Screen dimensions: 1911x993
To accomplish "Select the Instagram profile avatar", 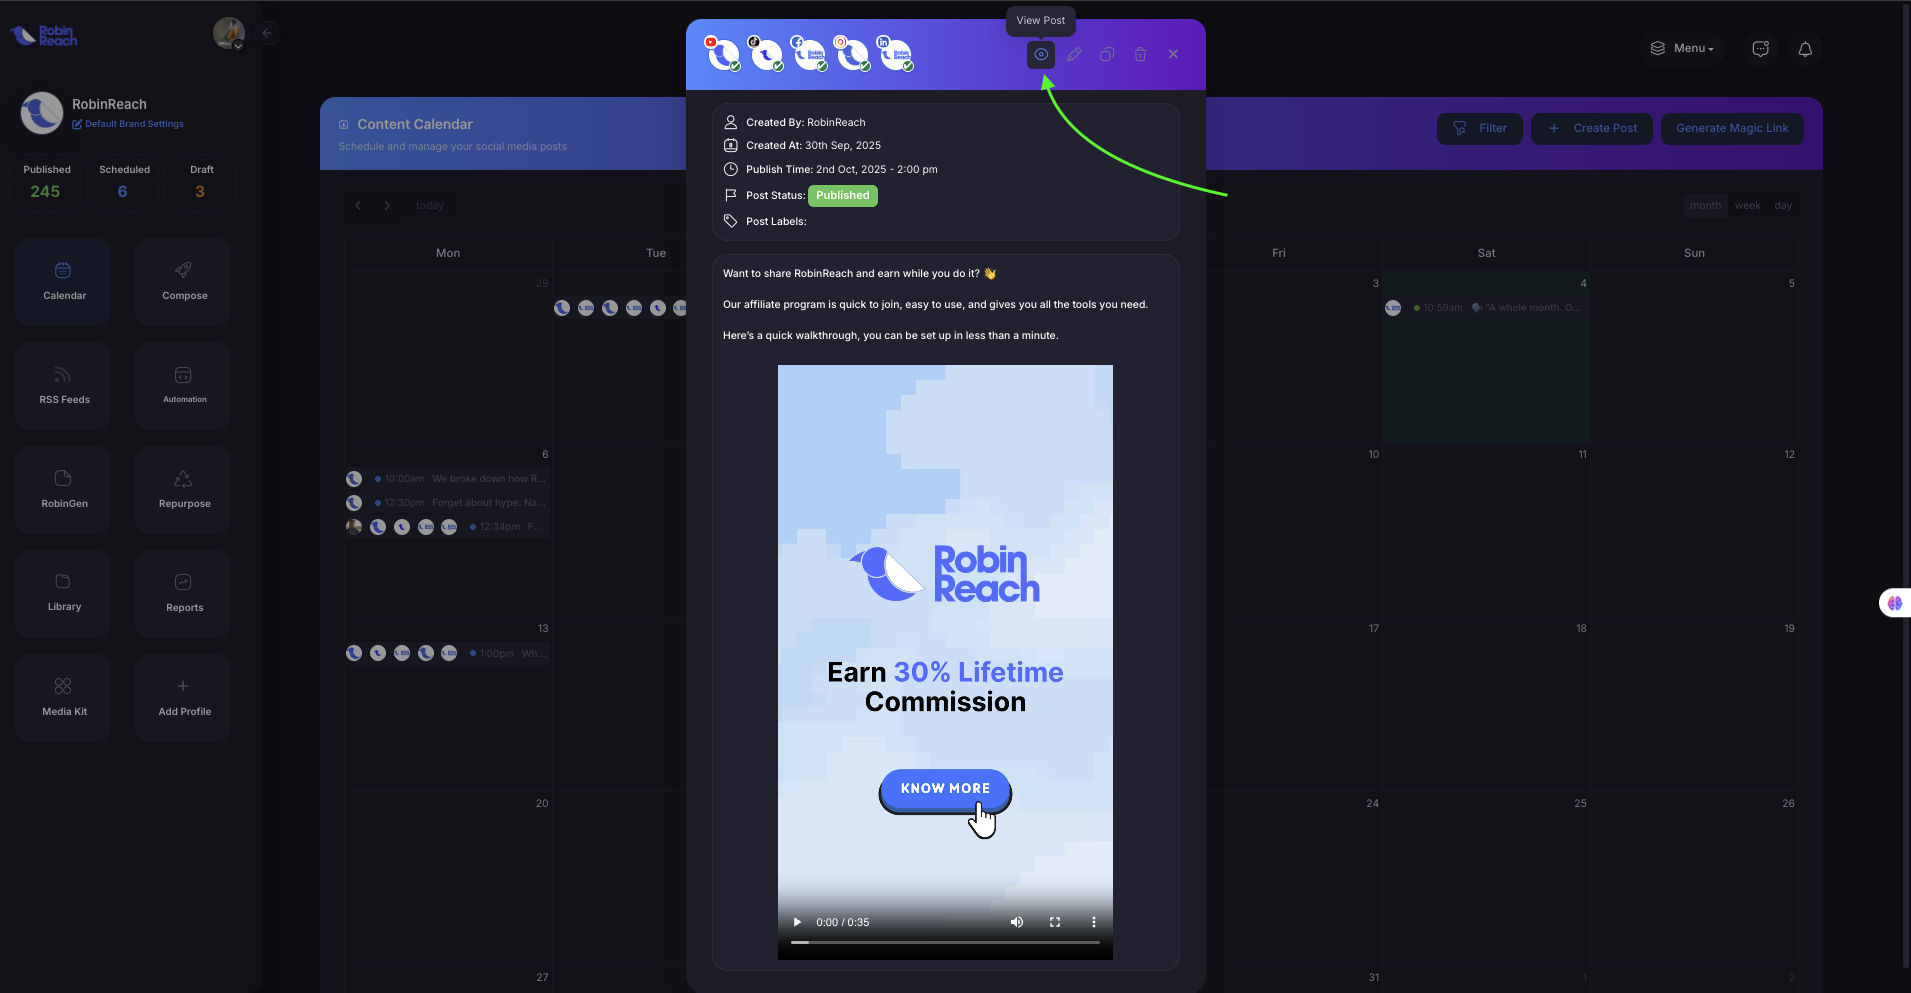I will pyautogui.click(x=852, y=54).
